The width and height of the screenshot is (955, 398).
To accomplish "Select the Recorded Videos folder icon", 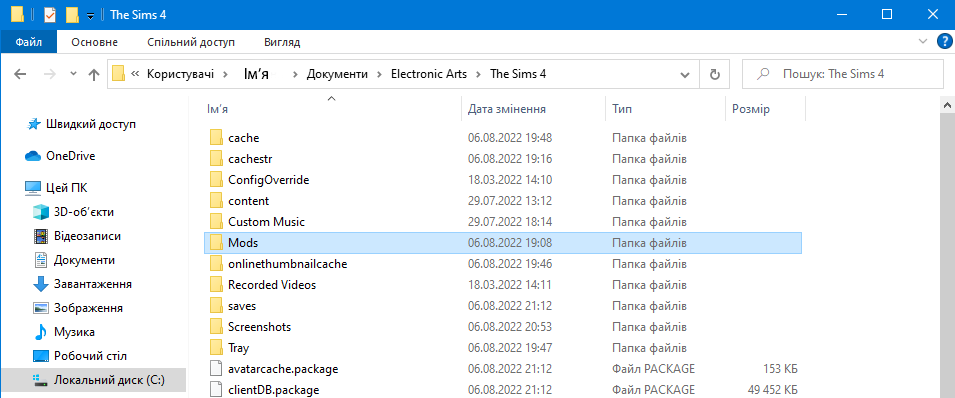I will [216, 285].
